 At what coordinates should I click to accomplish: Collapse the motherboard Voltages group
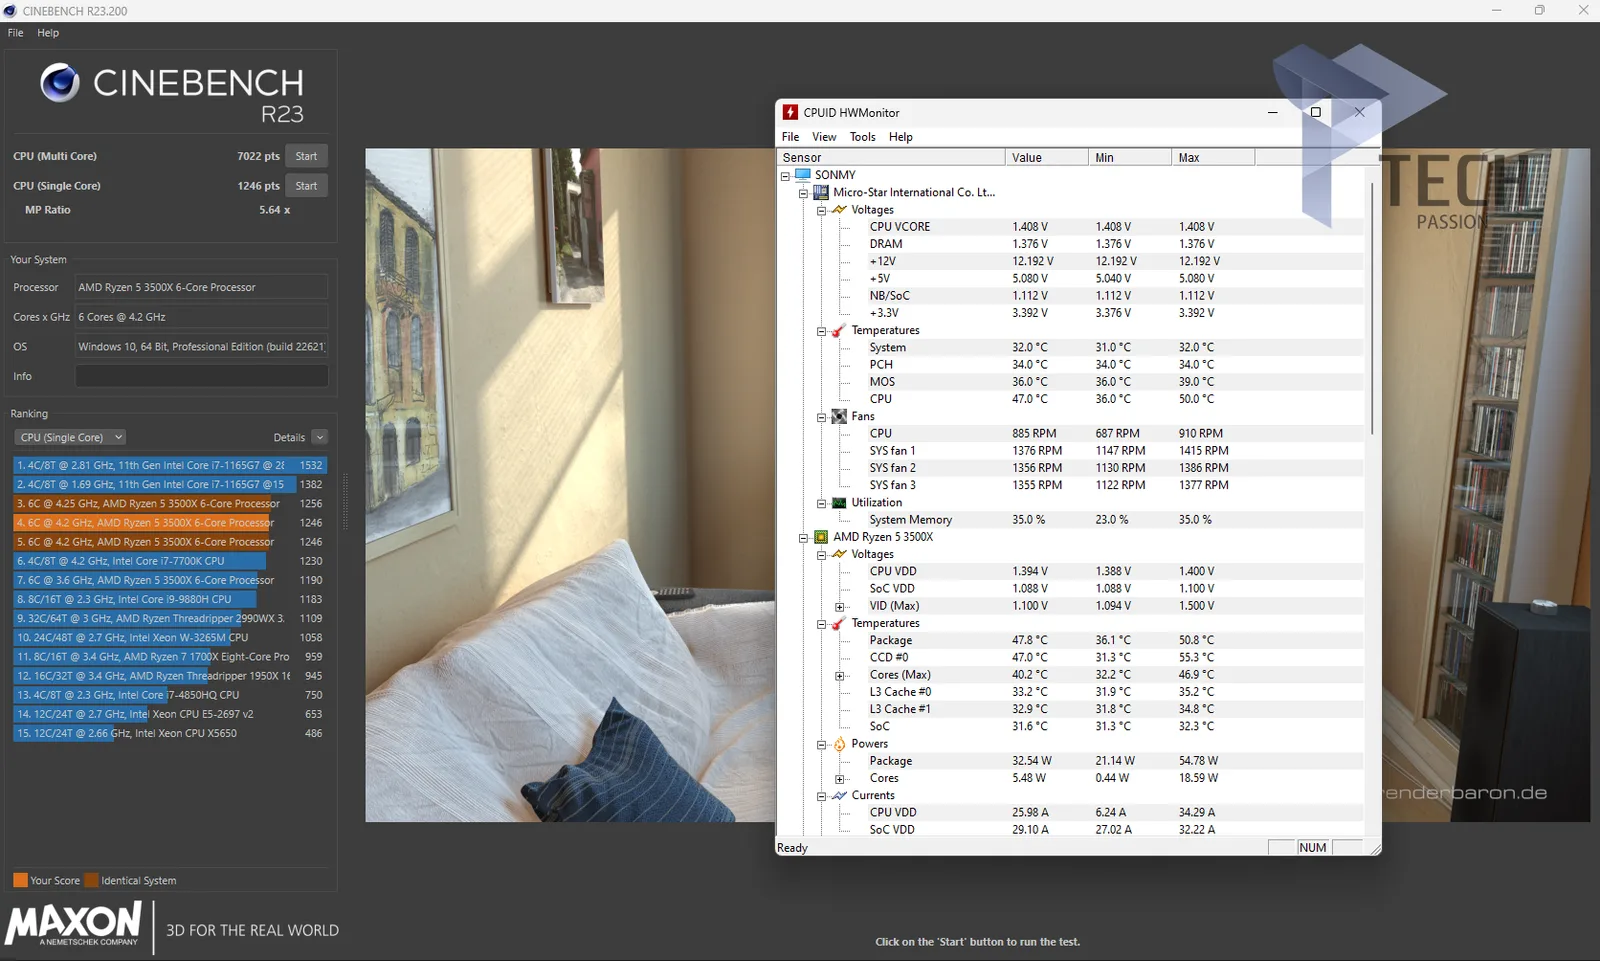tap(821, 210)
